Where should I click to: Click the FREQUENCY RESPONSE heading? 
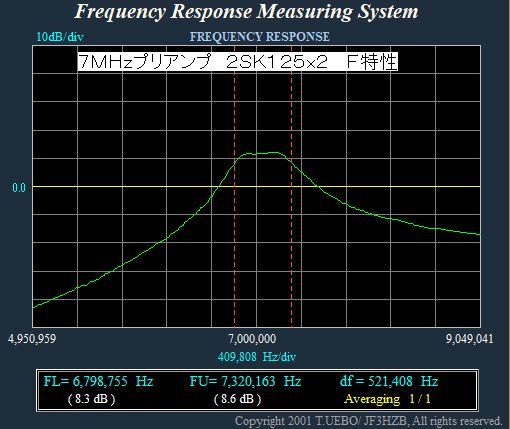pos(260,37)
